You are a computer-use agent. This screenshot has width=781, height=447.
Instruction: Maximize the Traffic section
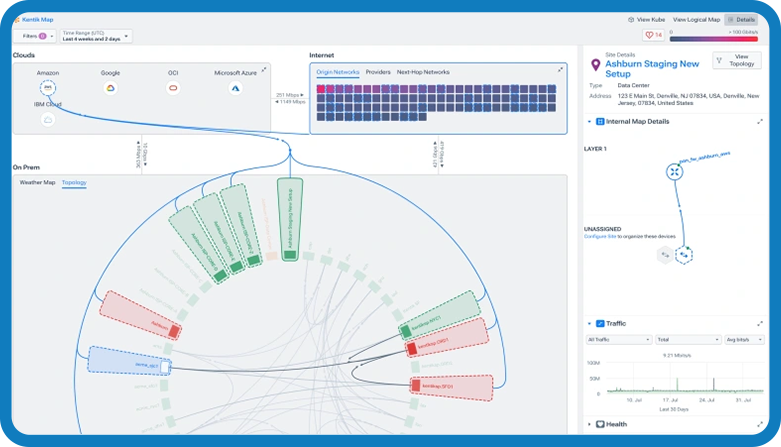[x=760, y=323]
